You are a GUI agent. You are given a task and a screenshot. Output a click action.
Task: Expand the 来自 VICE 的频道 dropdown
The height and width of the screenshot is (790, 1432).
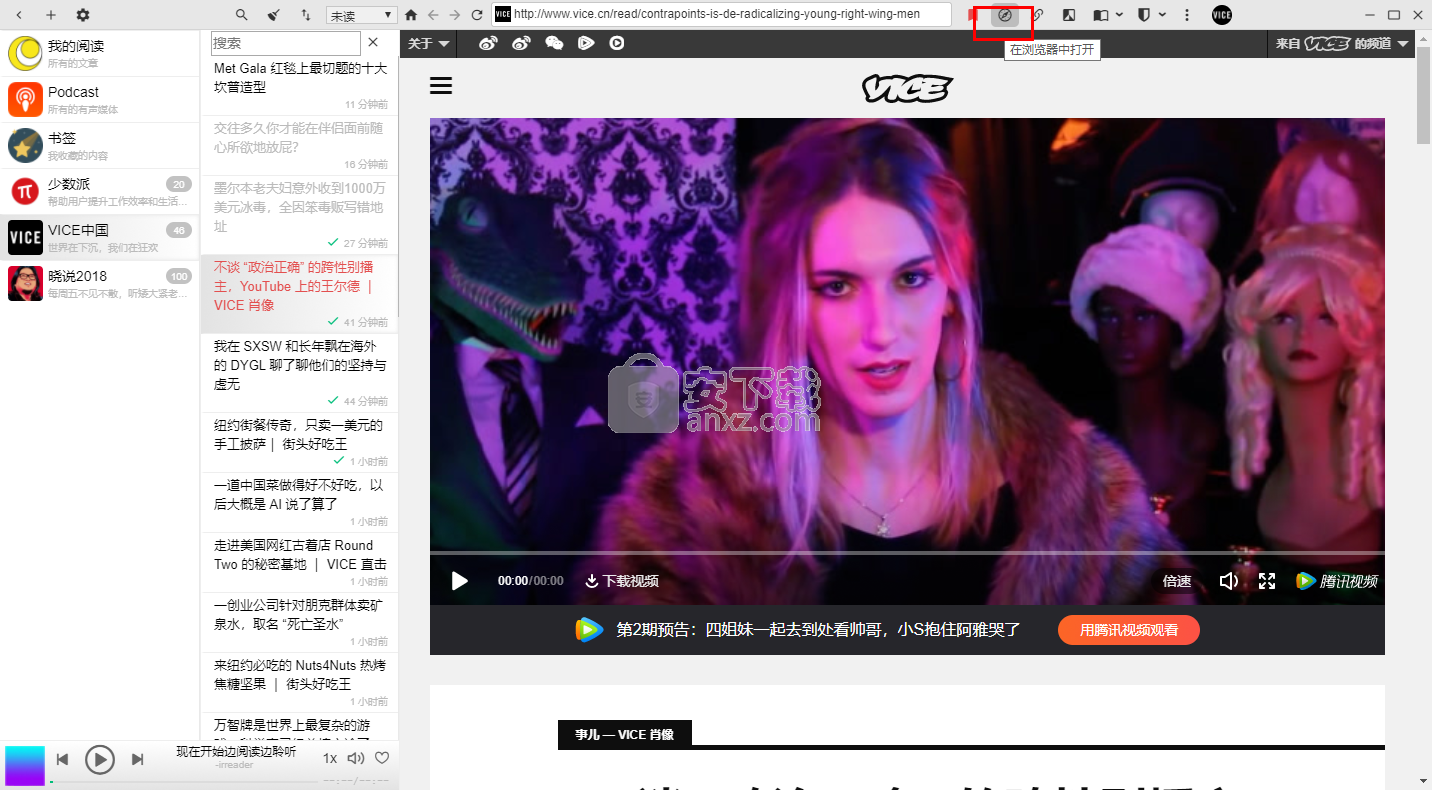click(1342, 43)
